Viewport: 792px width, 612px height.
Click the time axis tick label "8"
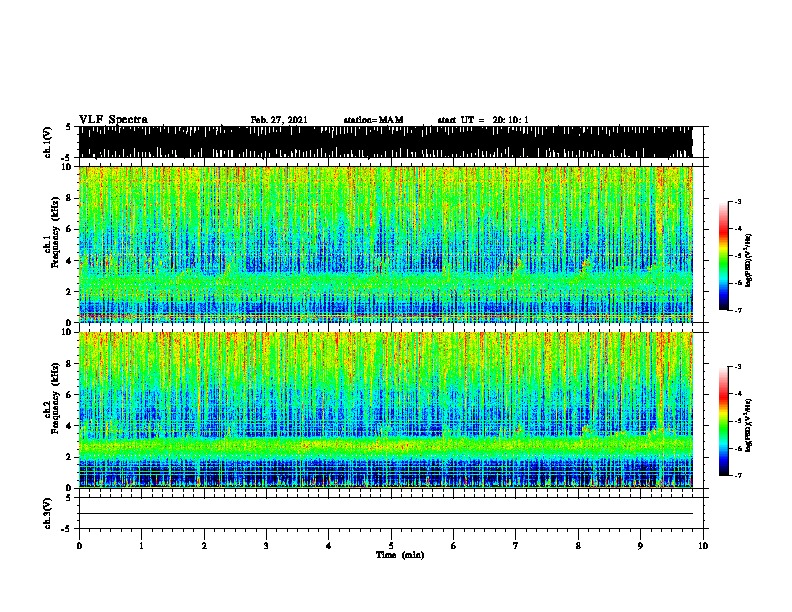pos(578,546)
